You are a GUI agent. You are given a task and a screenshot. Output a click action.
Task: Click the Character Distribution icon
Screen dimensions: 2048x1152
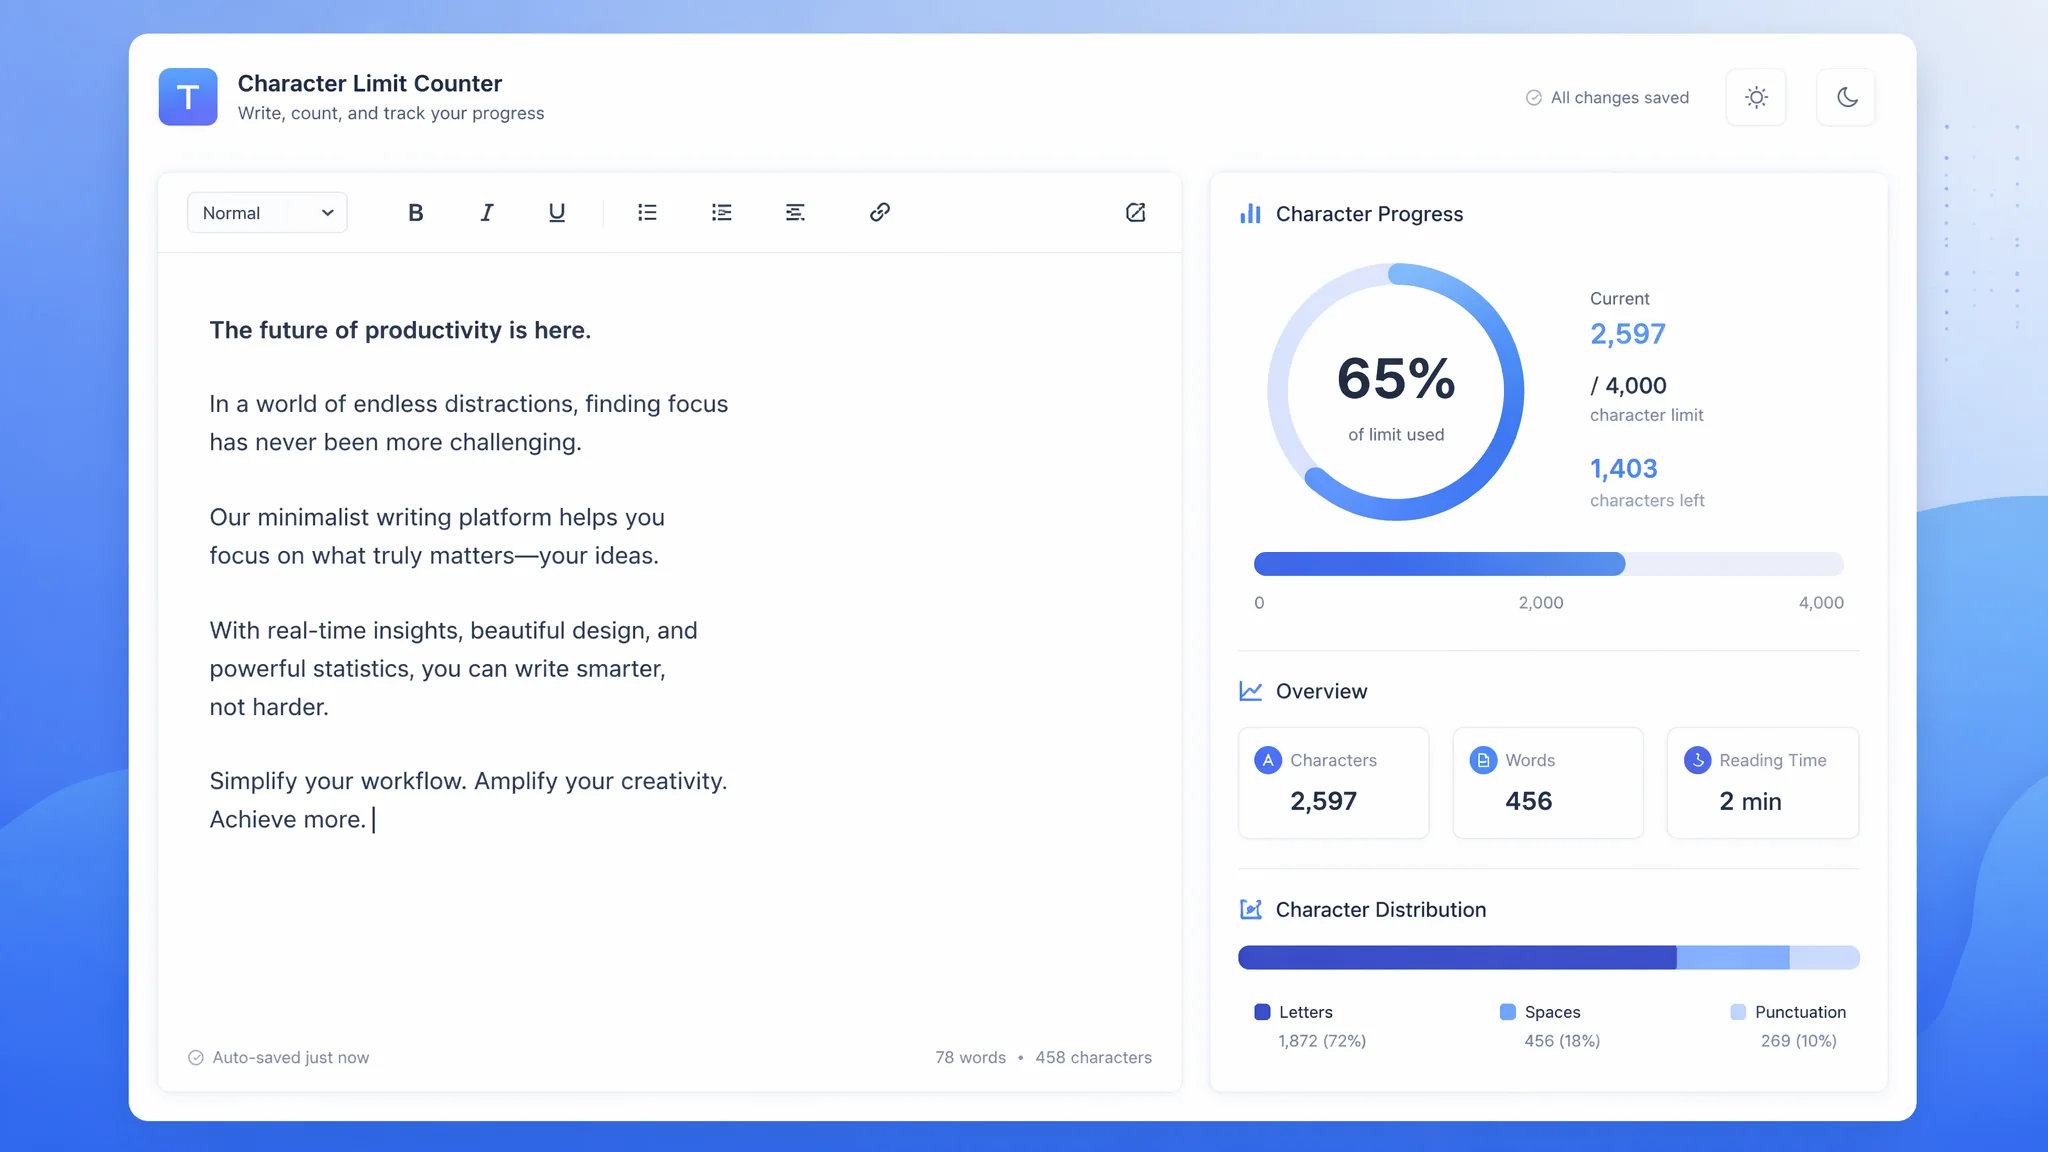(1250, 909)
